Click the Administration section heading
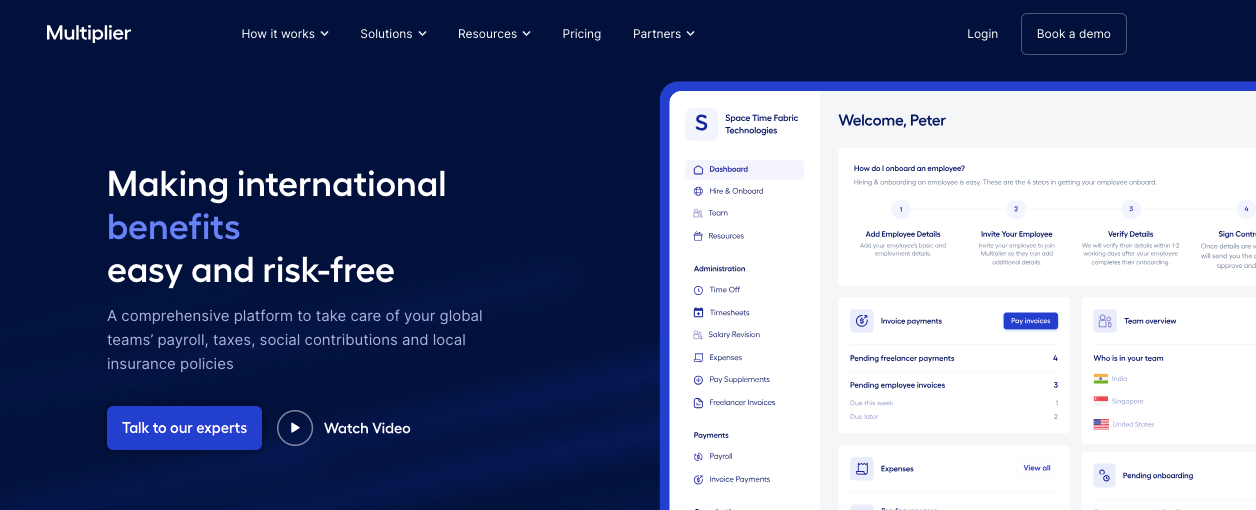 (x=720, y=268)
